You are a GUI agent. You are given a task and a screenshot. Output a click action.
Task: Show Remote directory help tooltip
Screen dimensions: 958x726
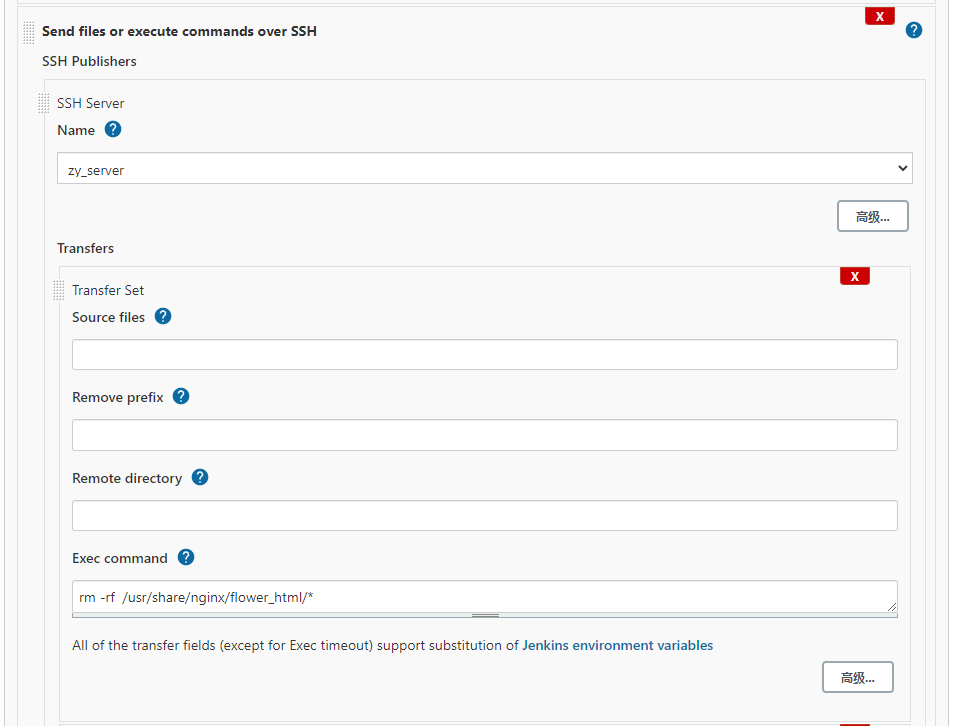pos(200,477)
